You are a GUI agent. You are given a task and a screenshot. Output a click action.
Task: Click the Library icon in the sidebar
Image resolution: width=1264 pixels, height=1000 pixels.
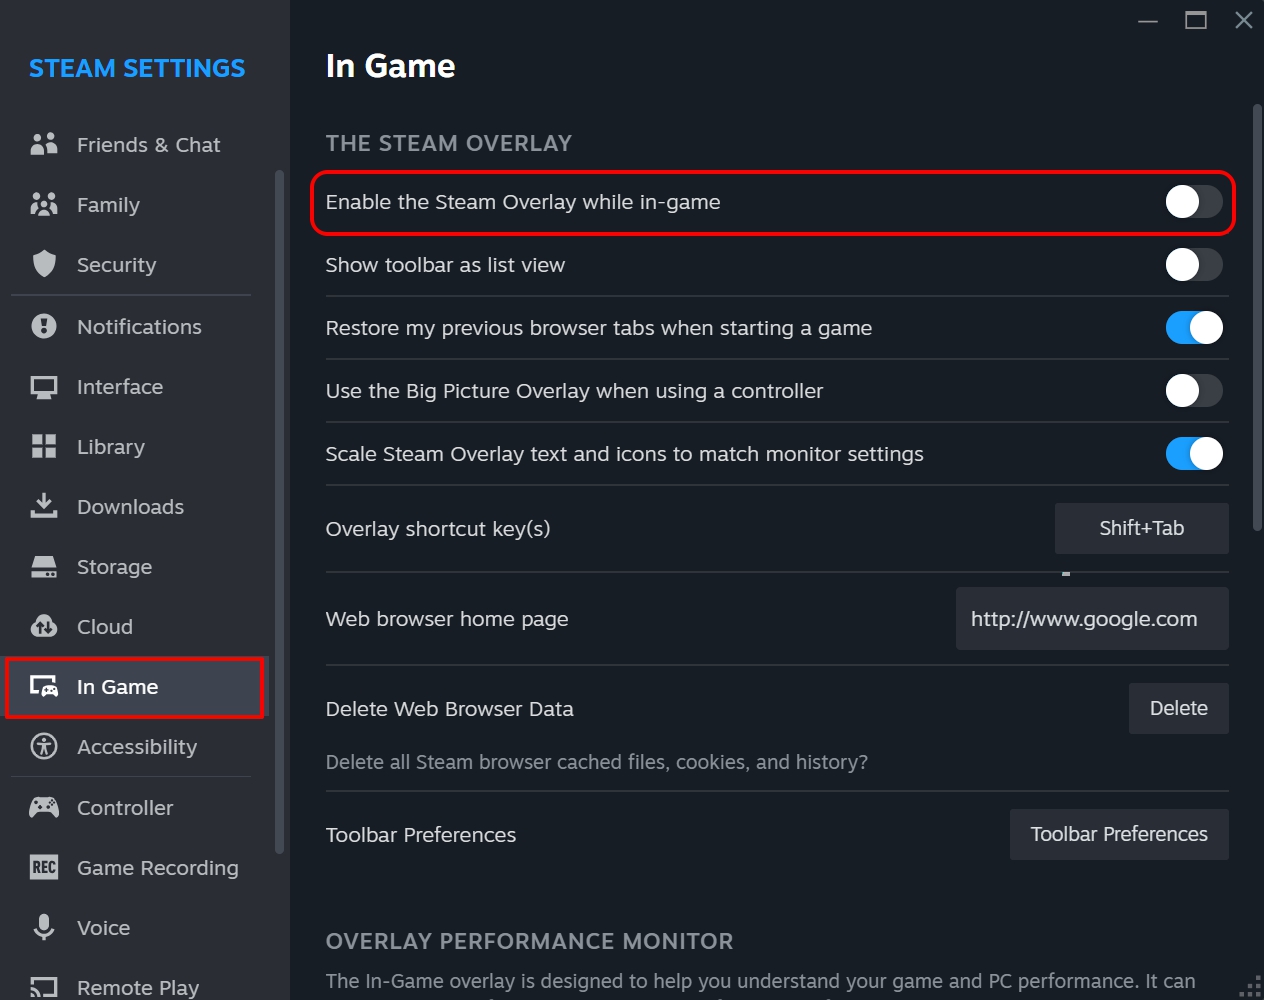(44, 446)
